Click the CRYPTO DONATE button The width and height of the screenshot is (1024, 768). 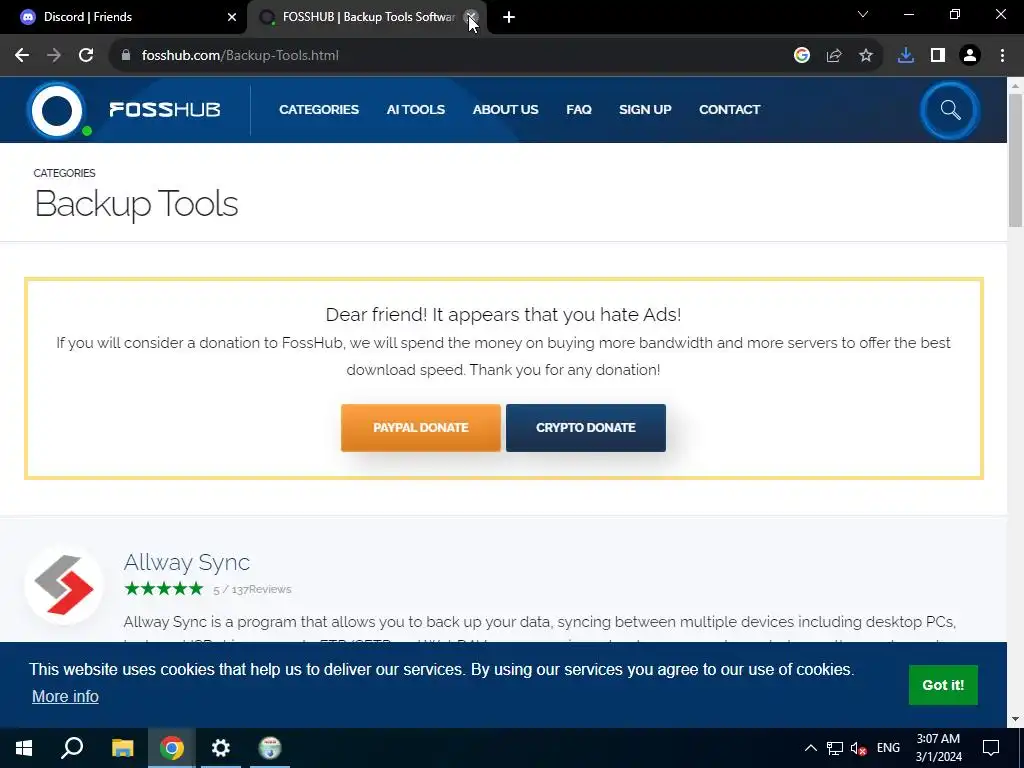point(586,428)
